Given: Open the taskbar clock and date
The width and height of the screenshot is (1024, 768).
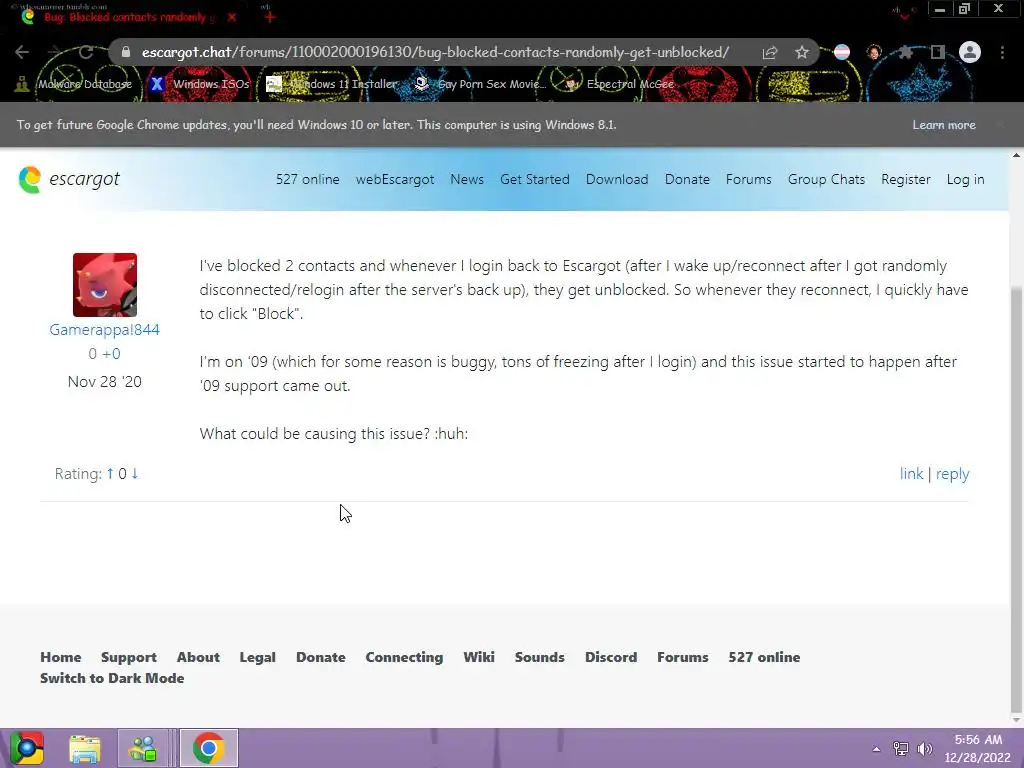Looking at the screenshot, I should pos(978,748).
